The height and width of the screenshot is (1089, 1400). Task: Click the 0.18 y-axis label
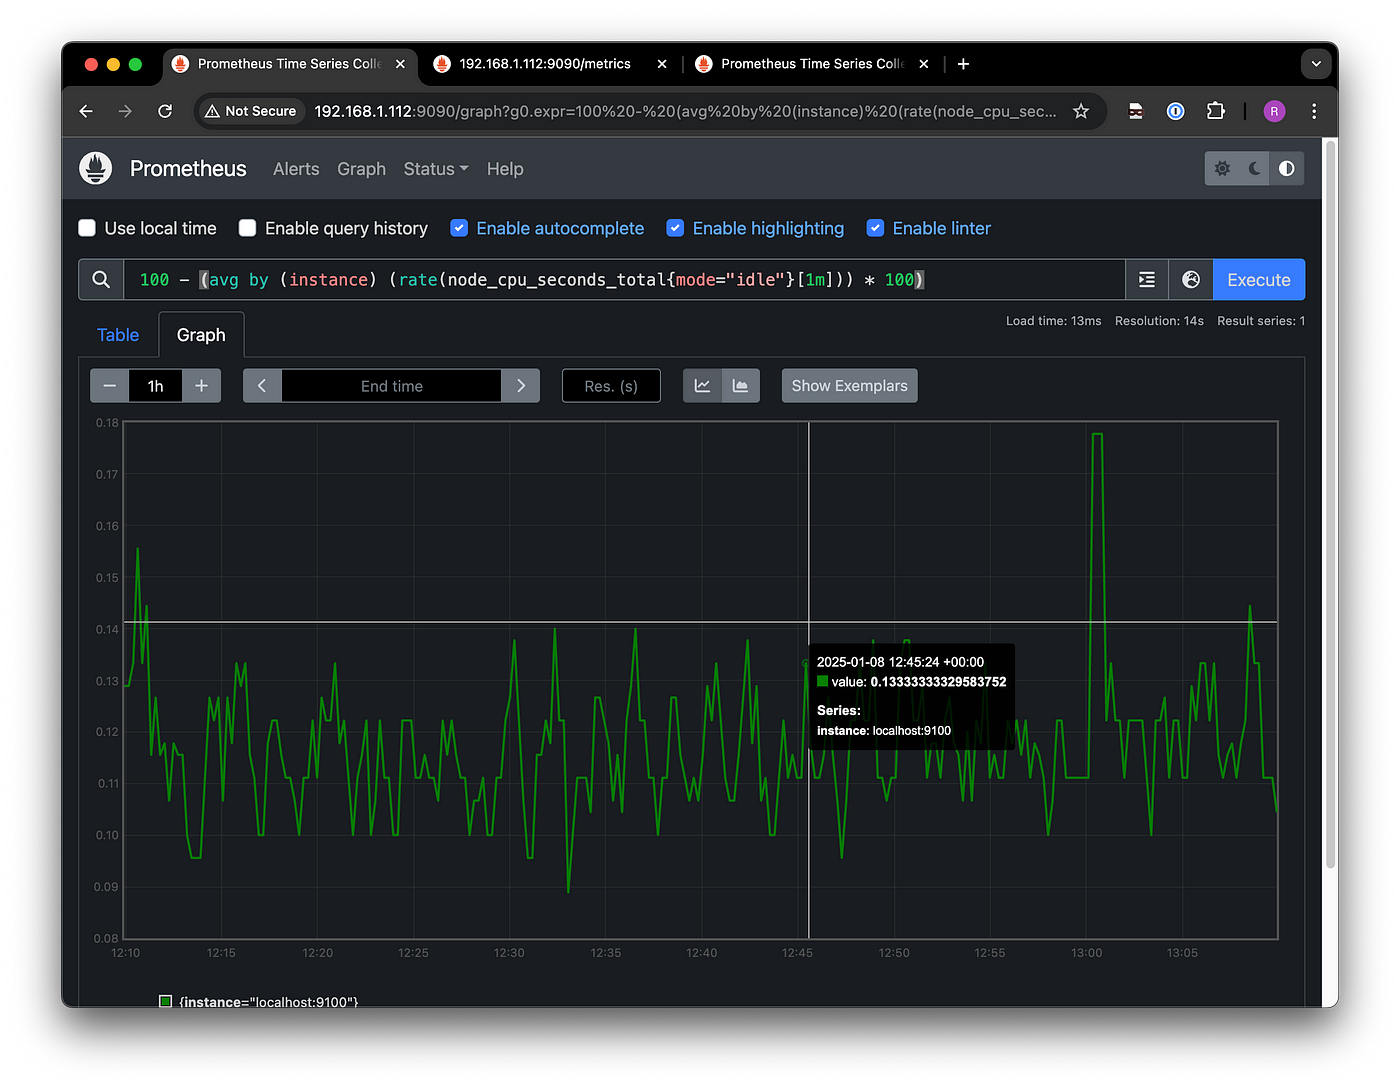point(107,423)
